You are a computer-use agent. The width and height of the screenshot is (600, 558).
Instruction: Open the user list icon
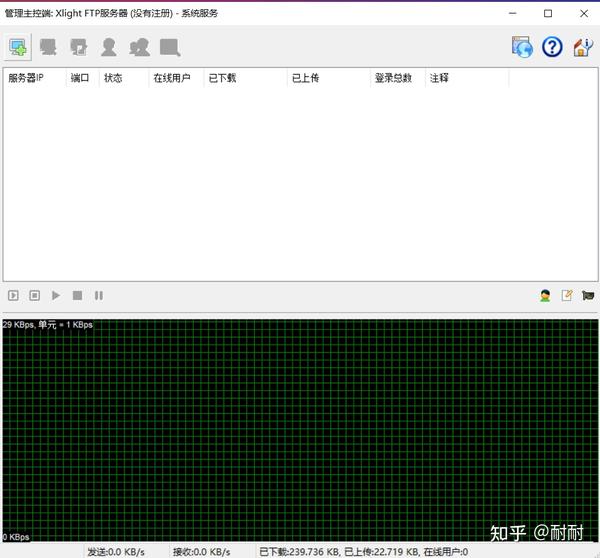coord(109,47)
